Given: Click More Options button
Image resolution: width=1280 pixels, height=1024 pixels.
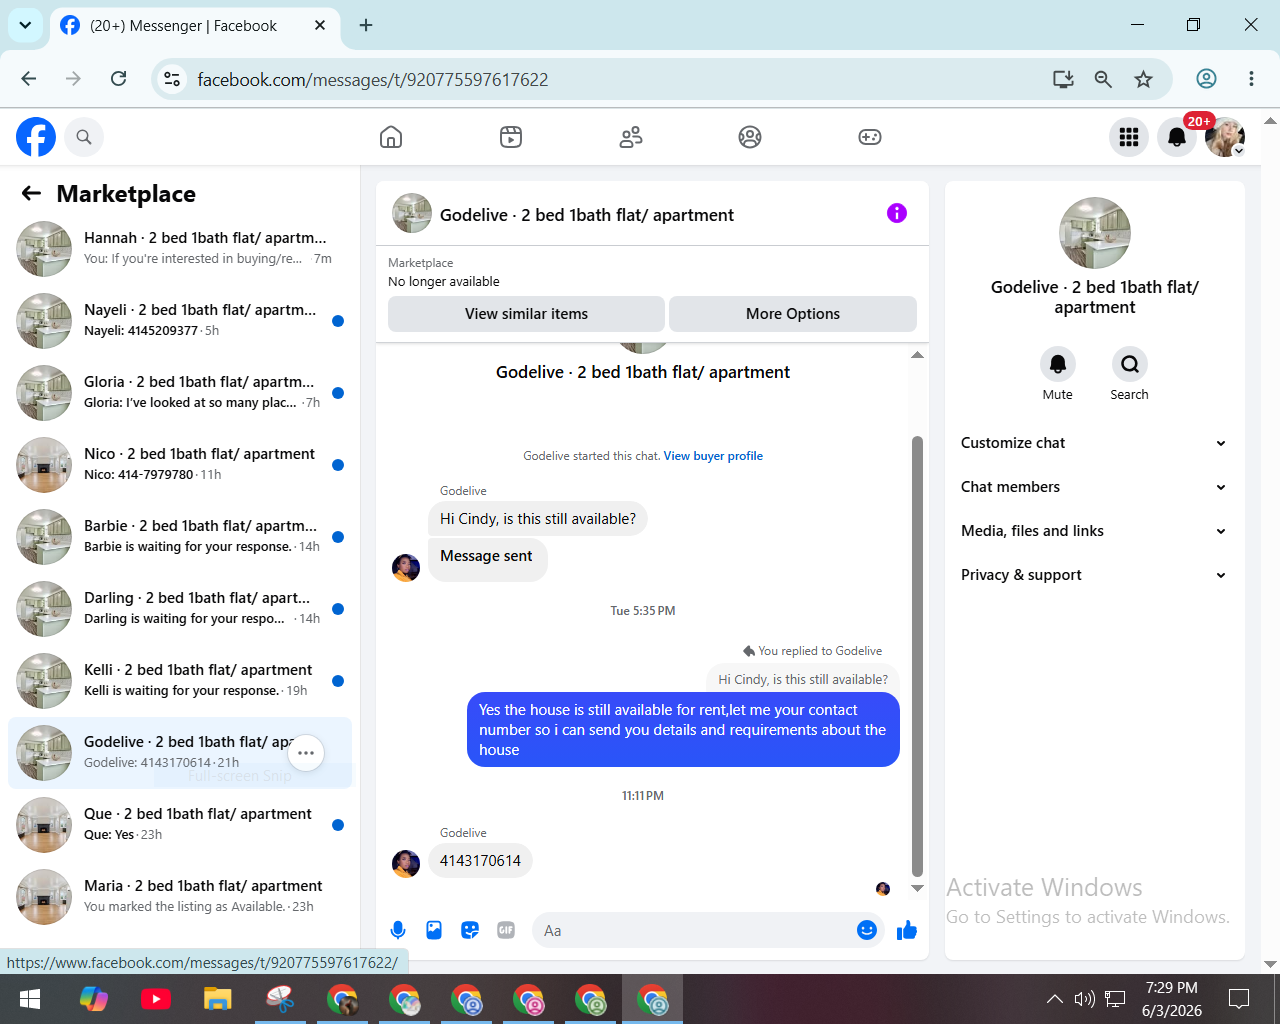Looking at the screenshot, I should point(793,314).
